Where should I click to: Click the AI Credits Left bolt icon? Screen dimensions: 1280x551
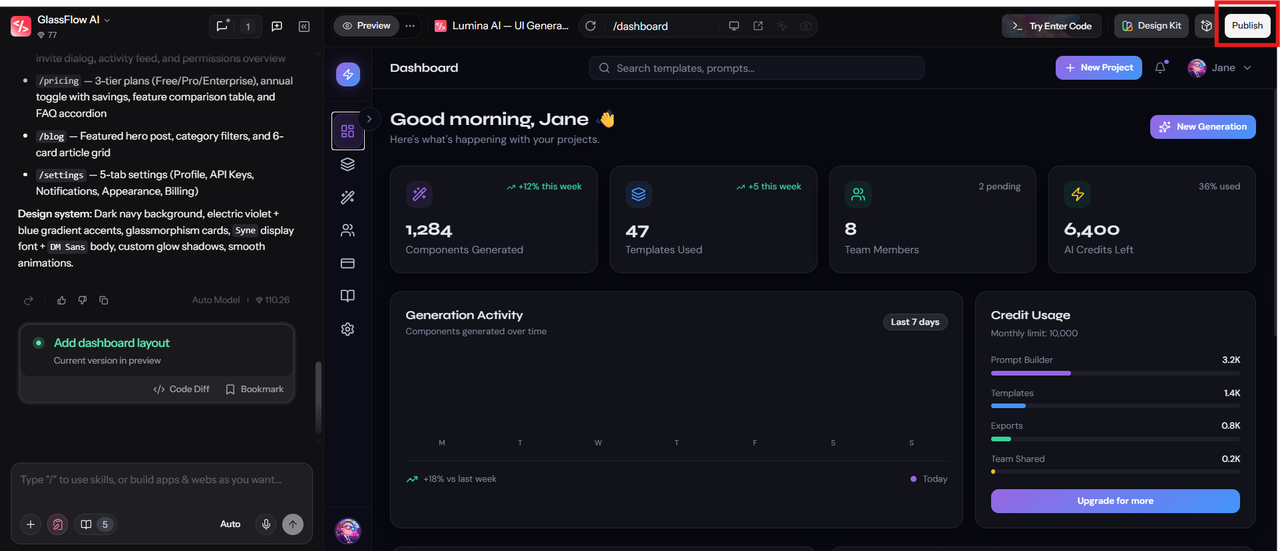pos(1077,194)
